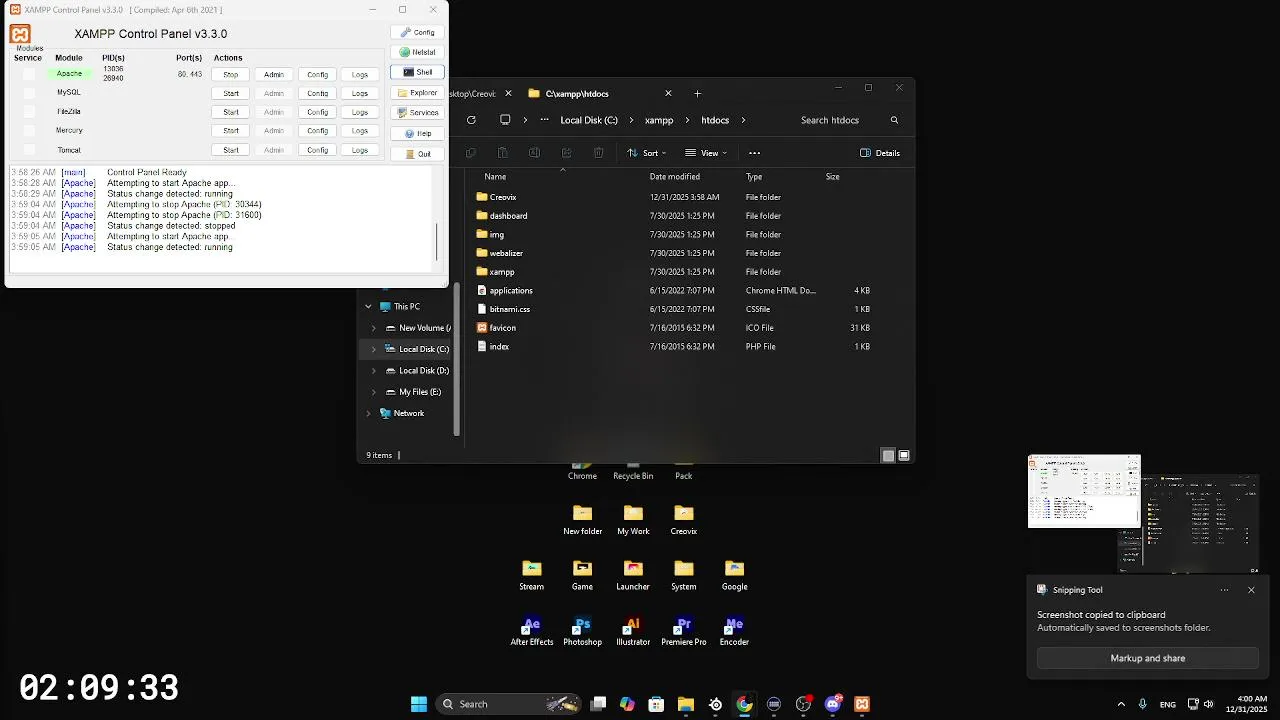Toggle the Tomcat service checkbox

point(29,150)
